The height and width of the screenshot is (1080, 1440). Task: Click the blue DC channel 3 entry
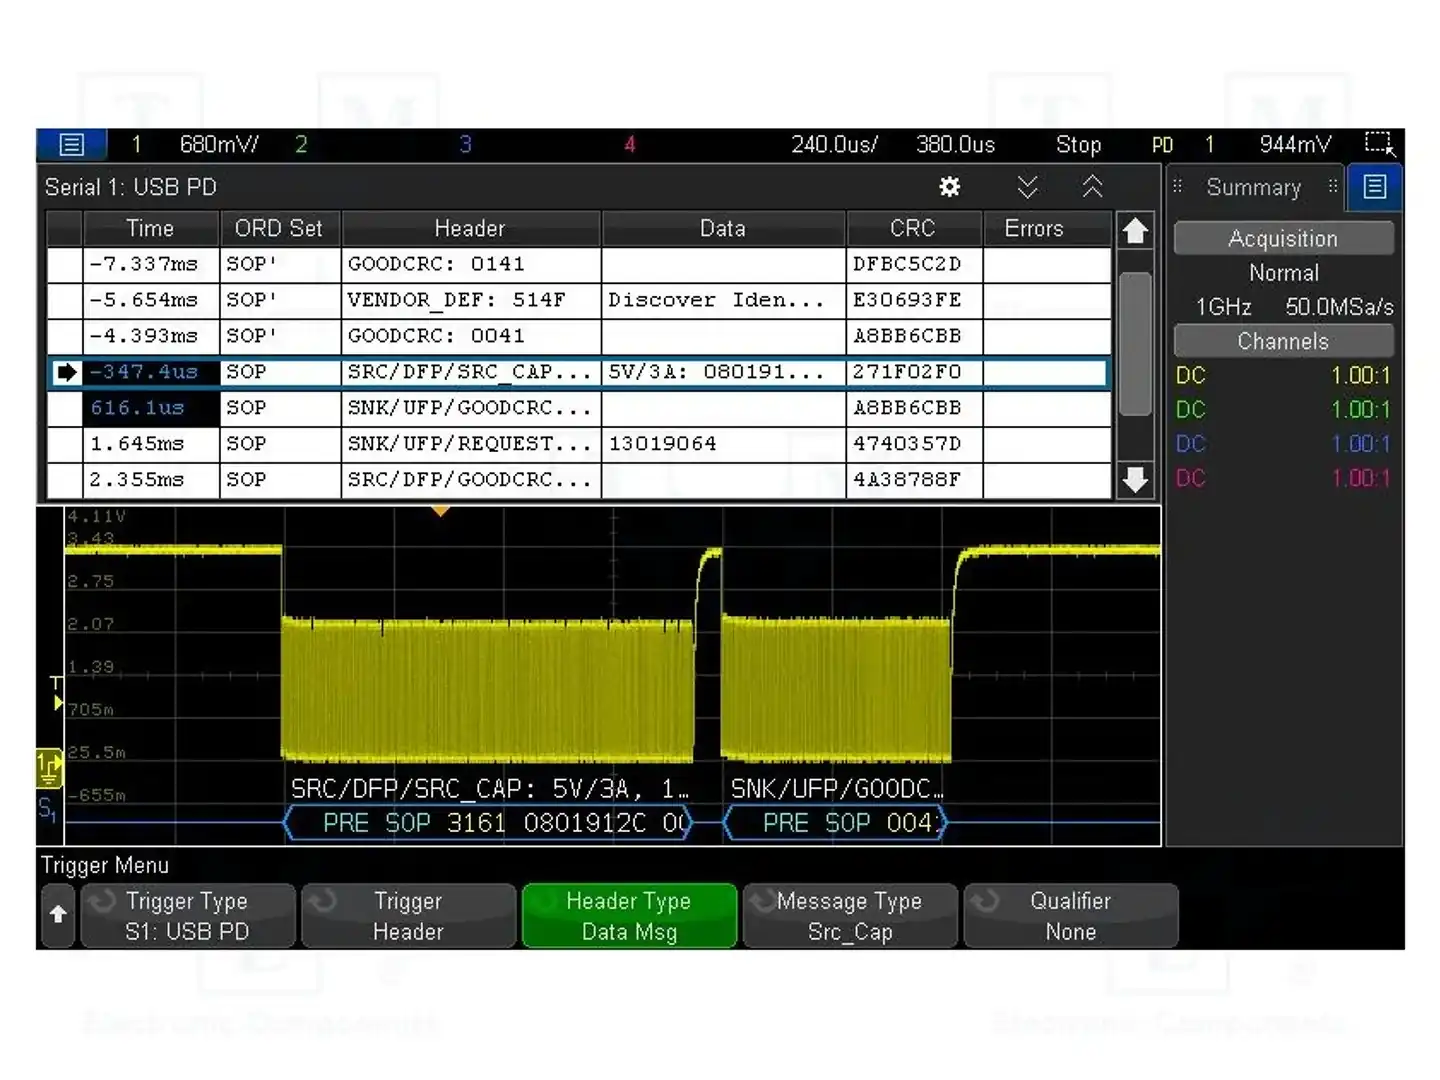click(1283, 444)
